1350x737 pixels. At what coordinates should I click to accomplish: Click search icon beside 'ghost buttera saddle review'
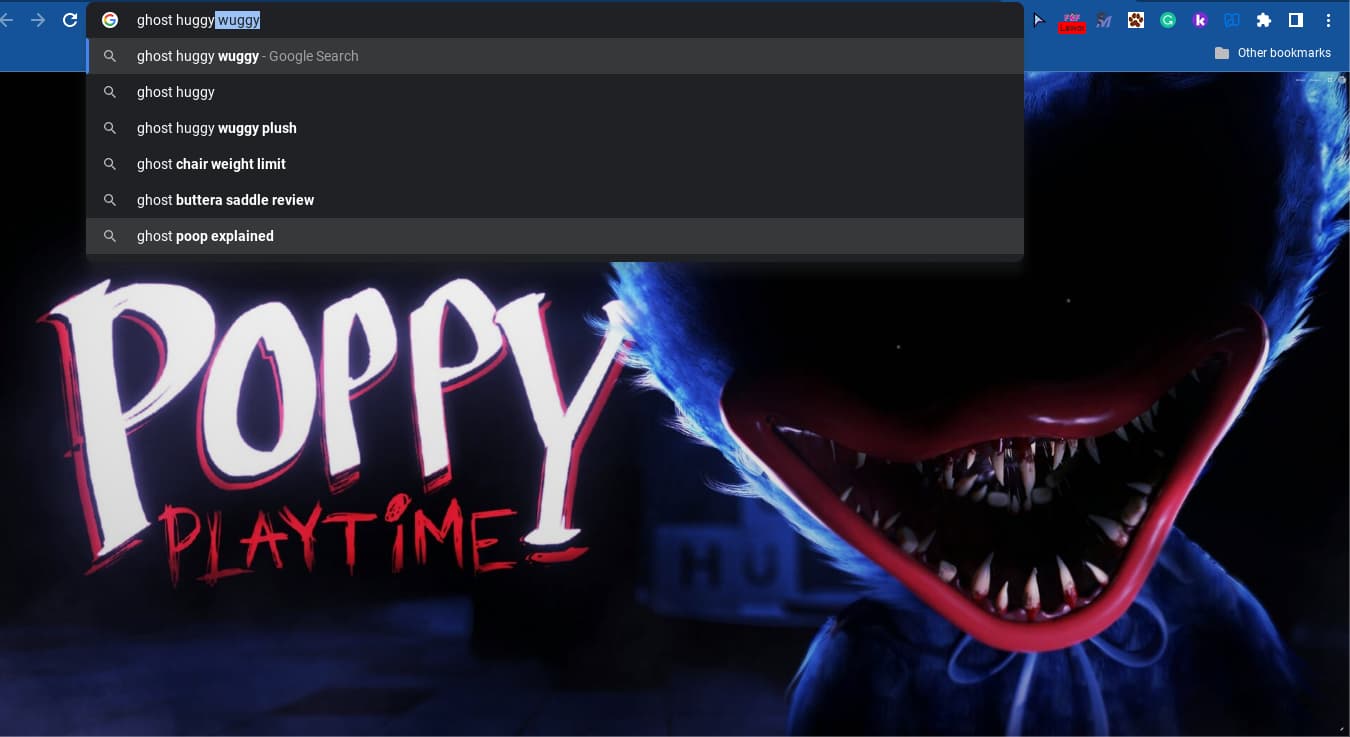(x=110, y=200)
